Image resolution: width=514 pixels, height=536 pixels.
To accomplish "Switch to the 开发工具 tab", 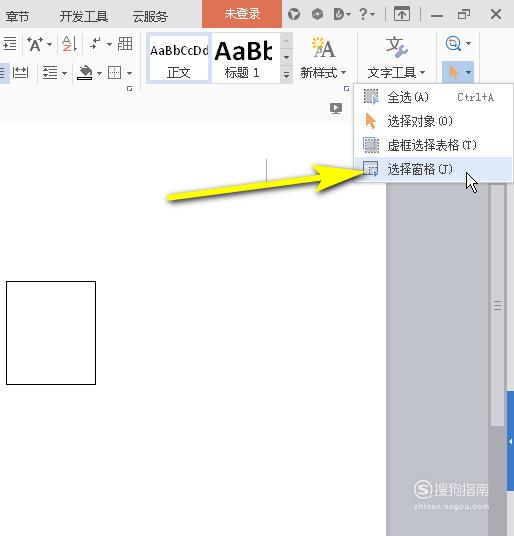I will [84, 16].
